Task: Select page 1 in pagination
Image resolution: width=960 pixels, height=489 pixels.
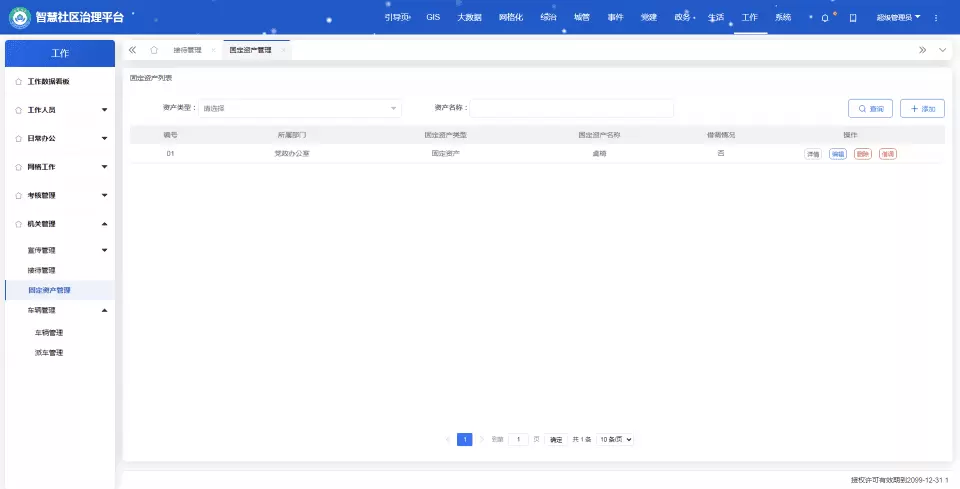Action: 465,439
